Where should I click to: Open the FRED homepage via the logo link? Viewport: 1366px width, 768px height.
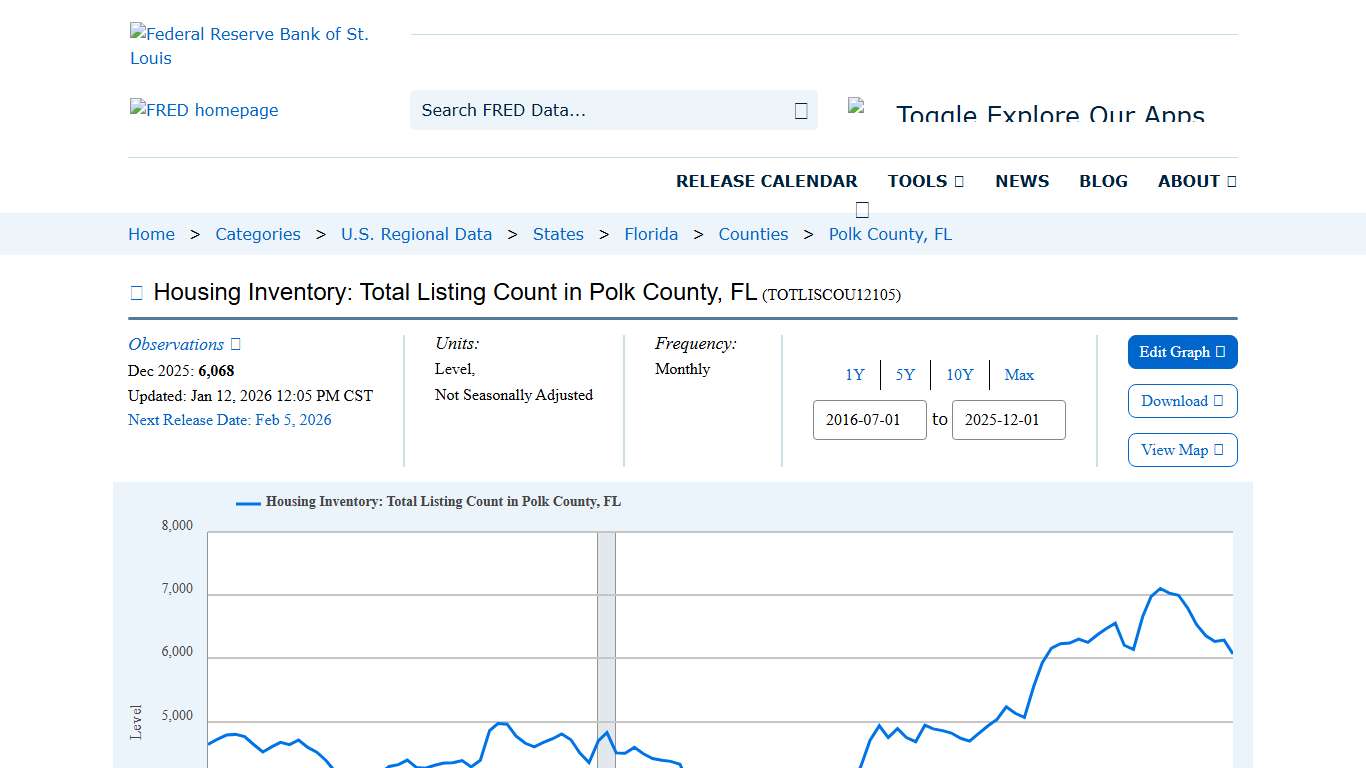(x=203, y=110)
